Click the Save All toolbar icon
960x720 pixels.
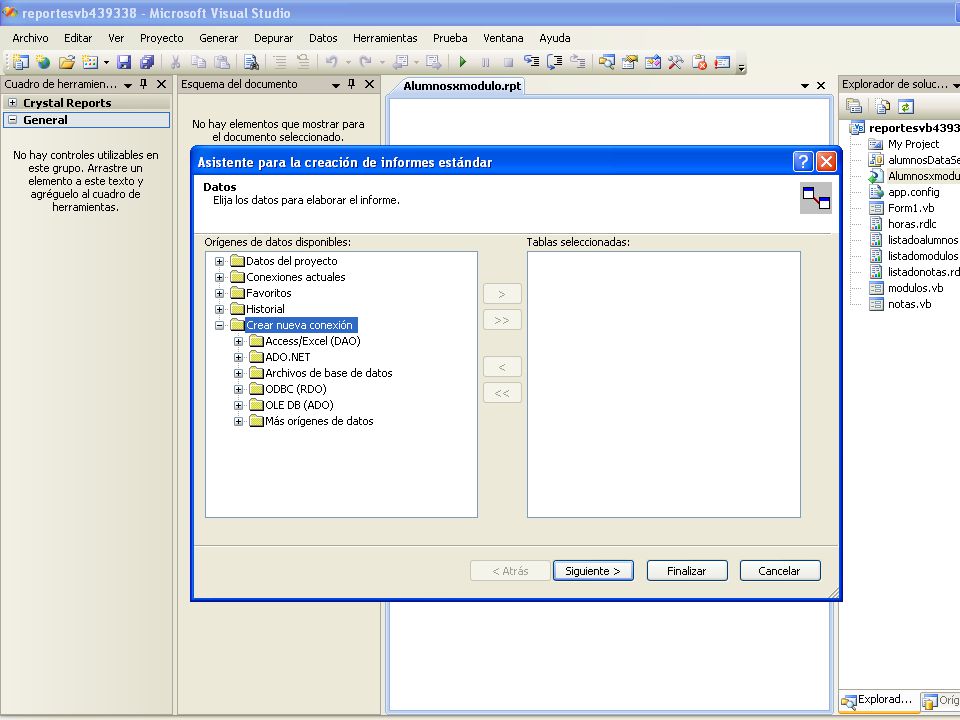(x=147, y=62)
